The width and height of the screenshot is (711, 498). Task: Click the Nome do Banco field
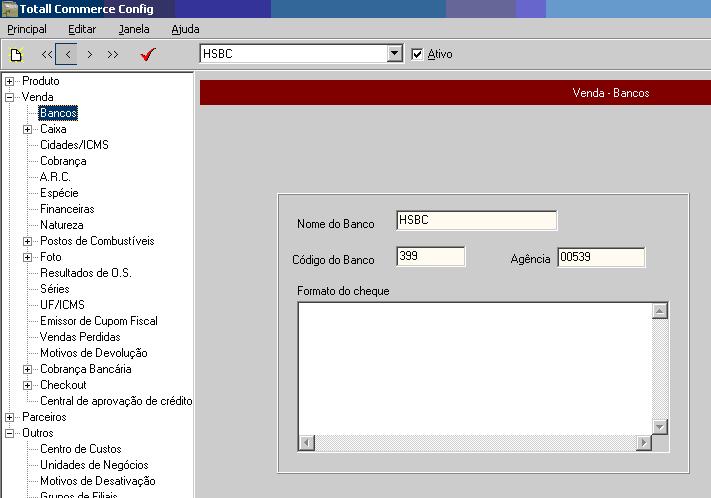coord(476,221)
